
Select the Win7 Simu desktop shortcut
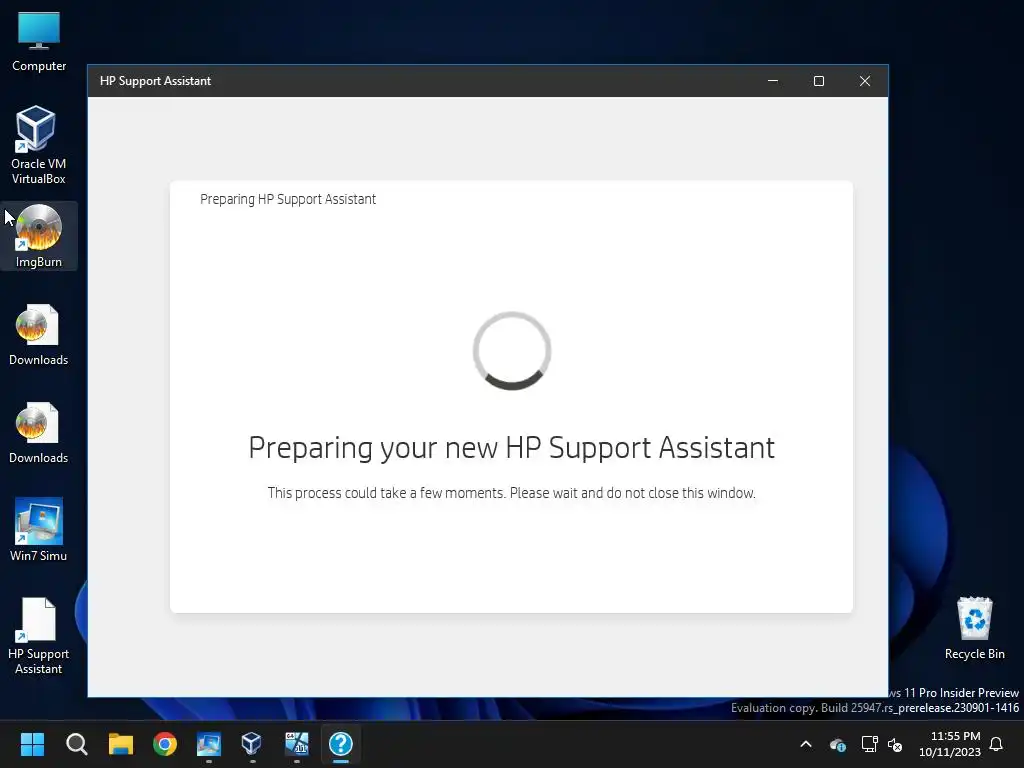pyautogui.click(x=39, y=530)
